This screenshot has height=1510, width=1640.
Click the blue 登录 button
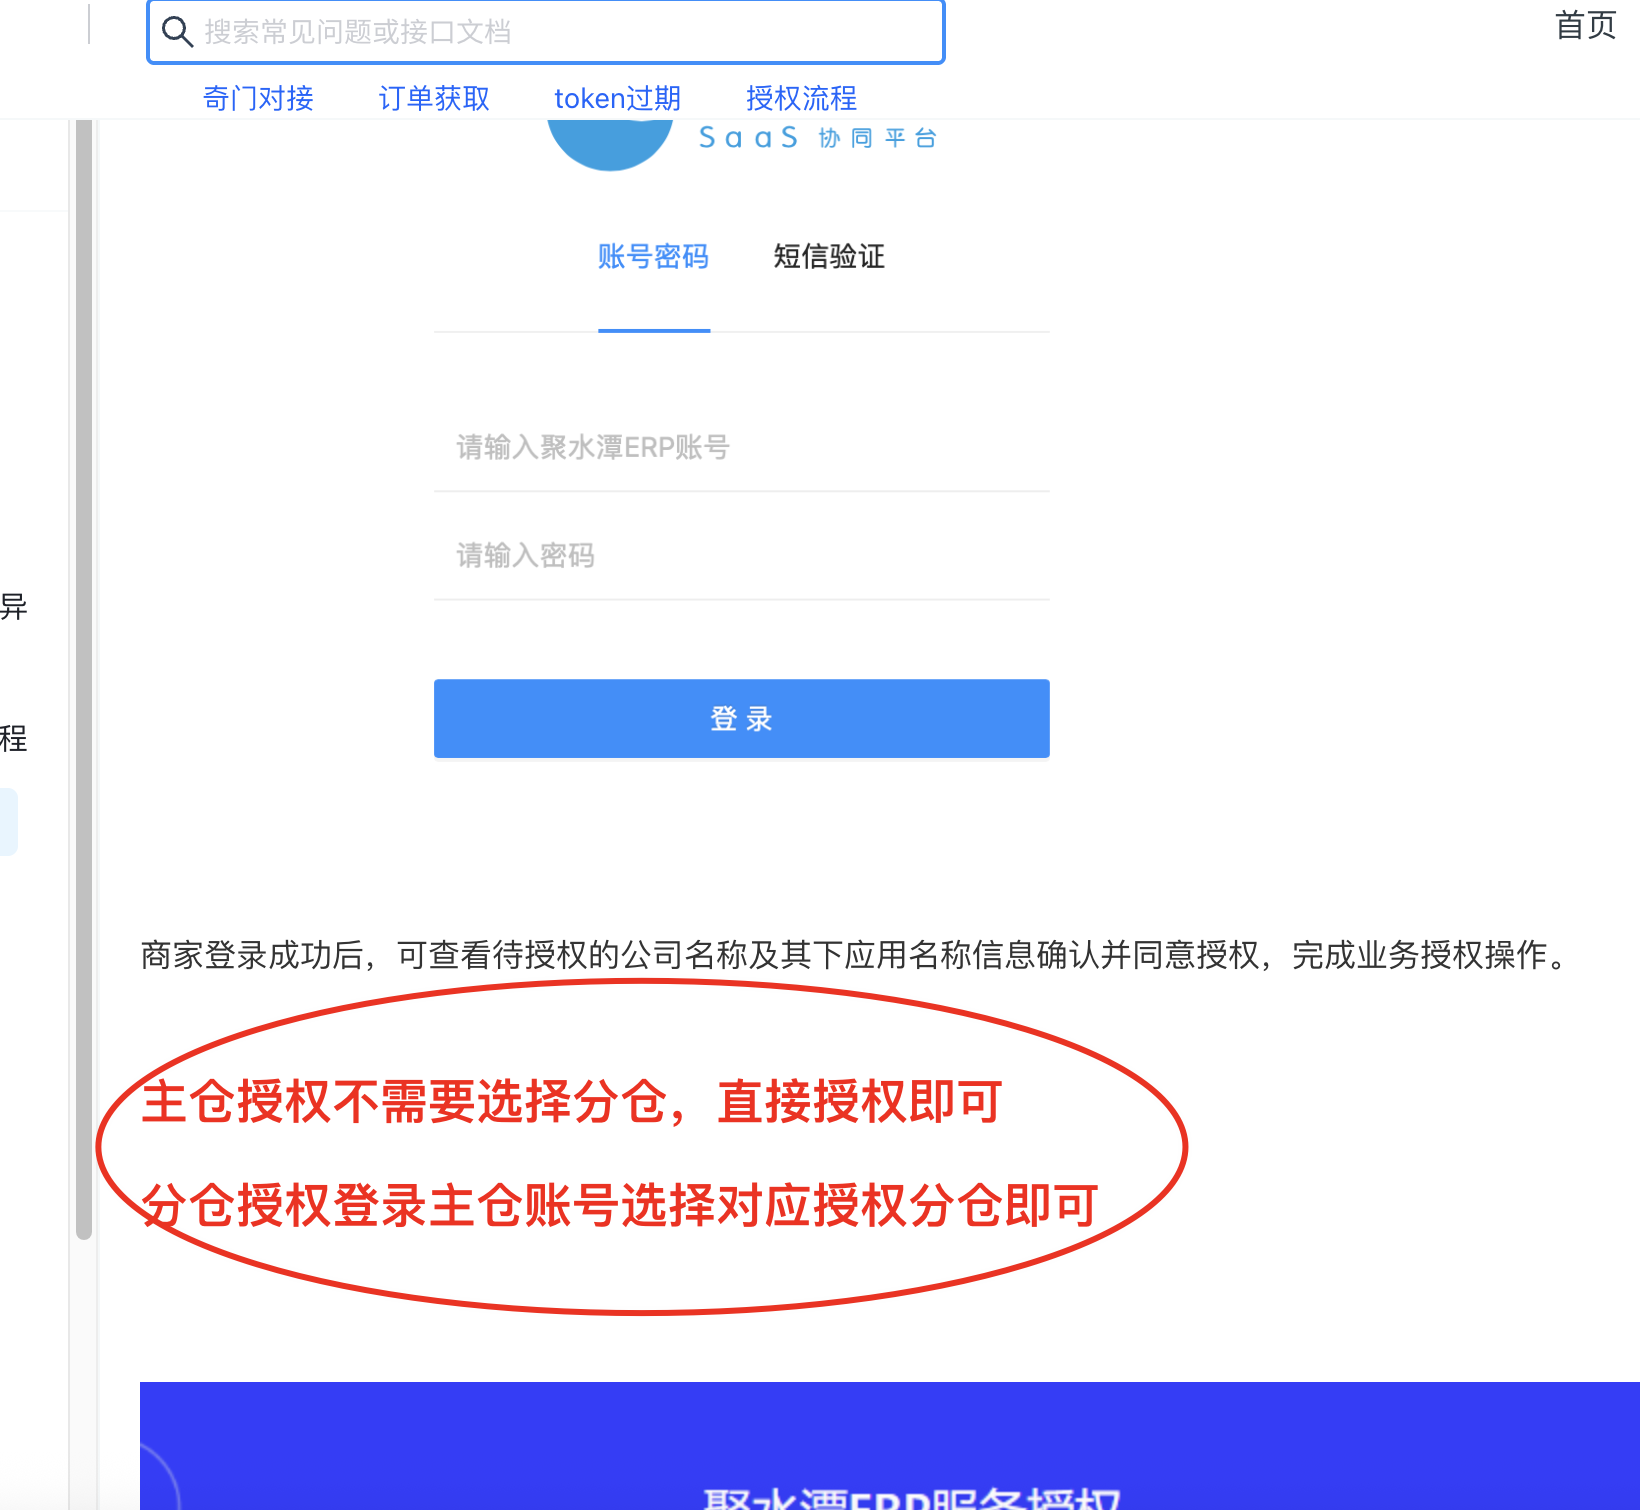click(x=742, y=718)
